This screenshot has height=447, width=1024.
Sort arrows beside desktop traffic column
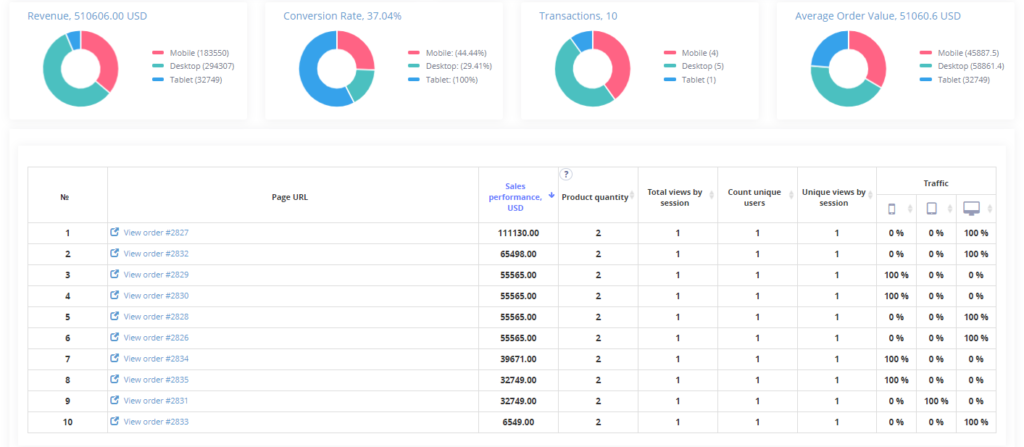click(991, 209)
